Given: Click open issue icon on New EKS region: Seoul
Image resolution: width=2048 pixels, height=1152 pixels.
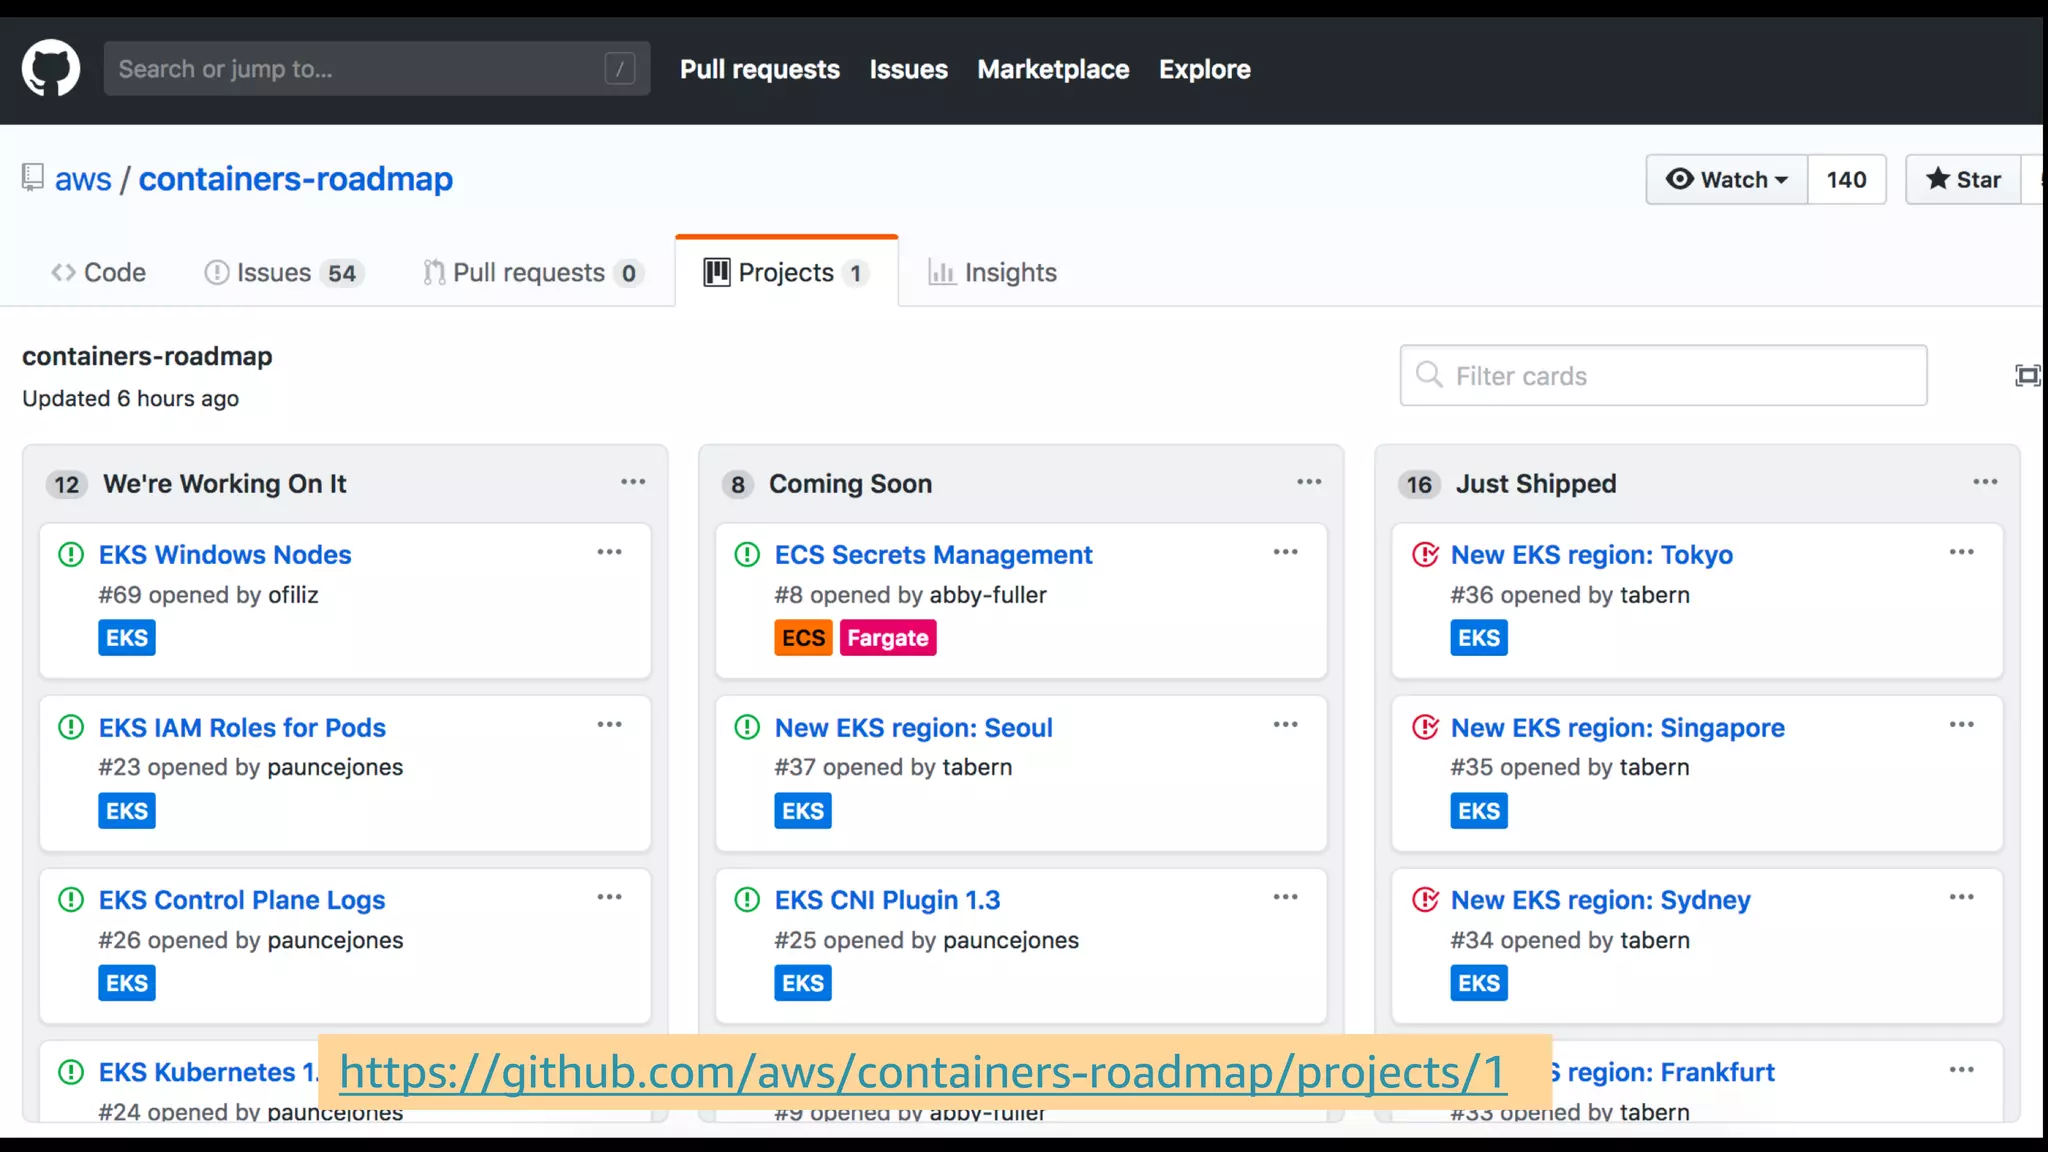Looking at the screenshot, I should click(x=747, y=727).
